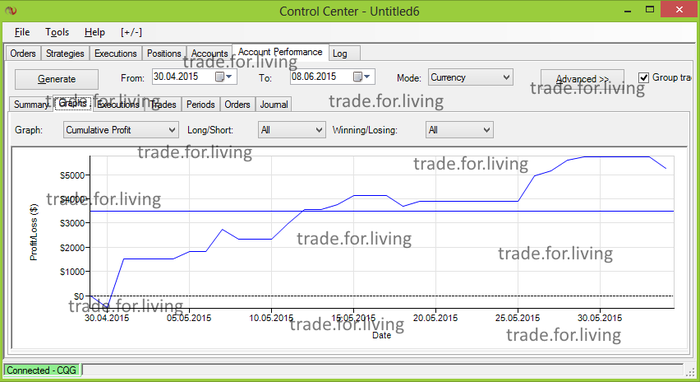Open the Orders sub-tab next to Periods
700x382 pixels.
(x=237, y=104)
